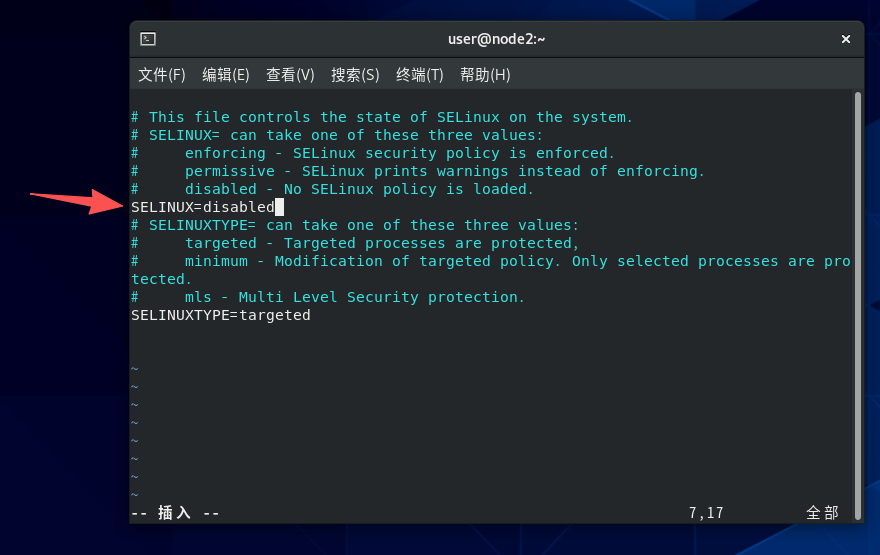This screenshot has width=880, height=555.
Task: Click the '-- 插入 --' mode indicator
Action: click(x=175, y=513)
